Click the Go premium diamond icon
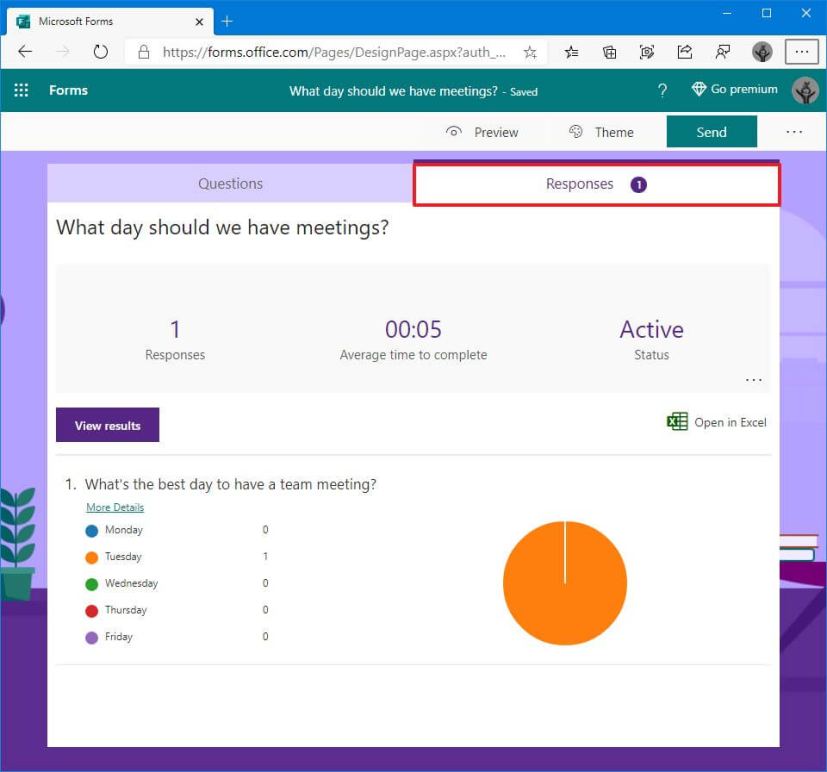827x772 pixels. coord(699,89)
